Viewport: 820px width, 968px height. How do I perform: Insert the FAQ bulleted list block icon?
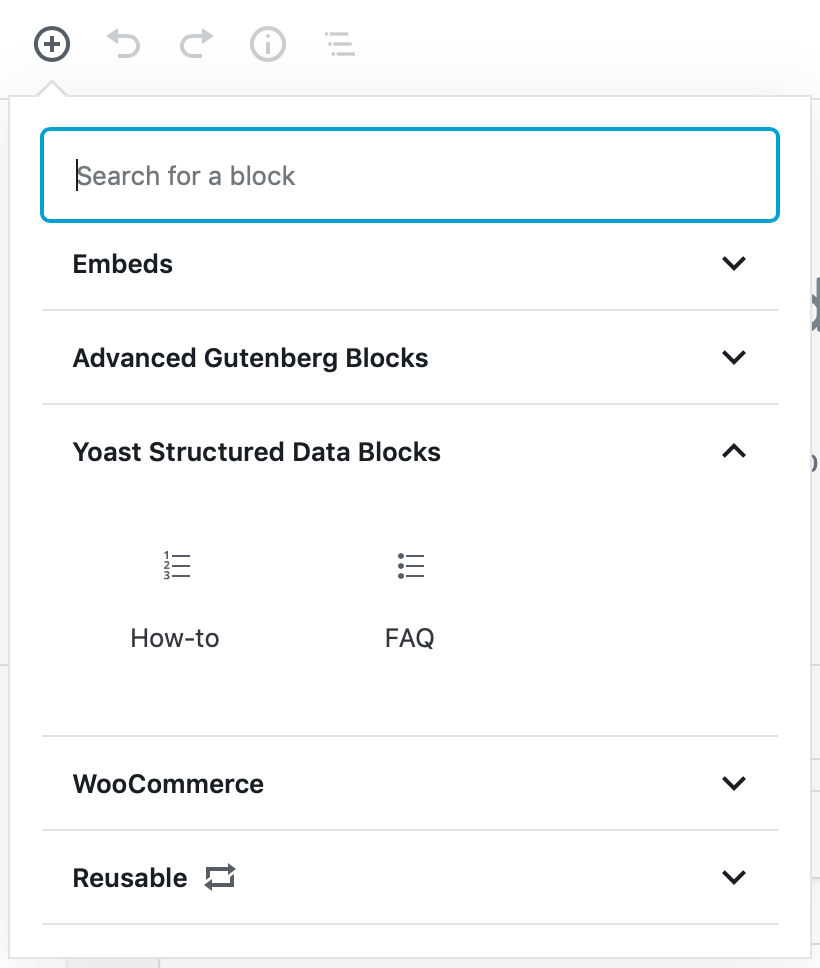coord(411,565)
